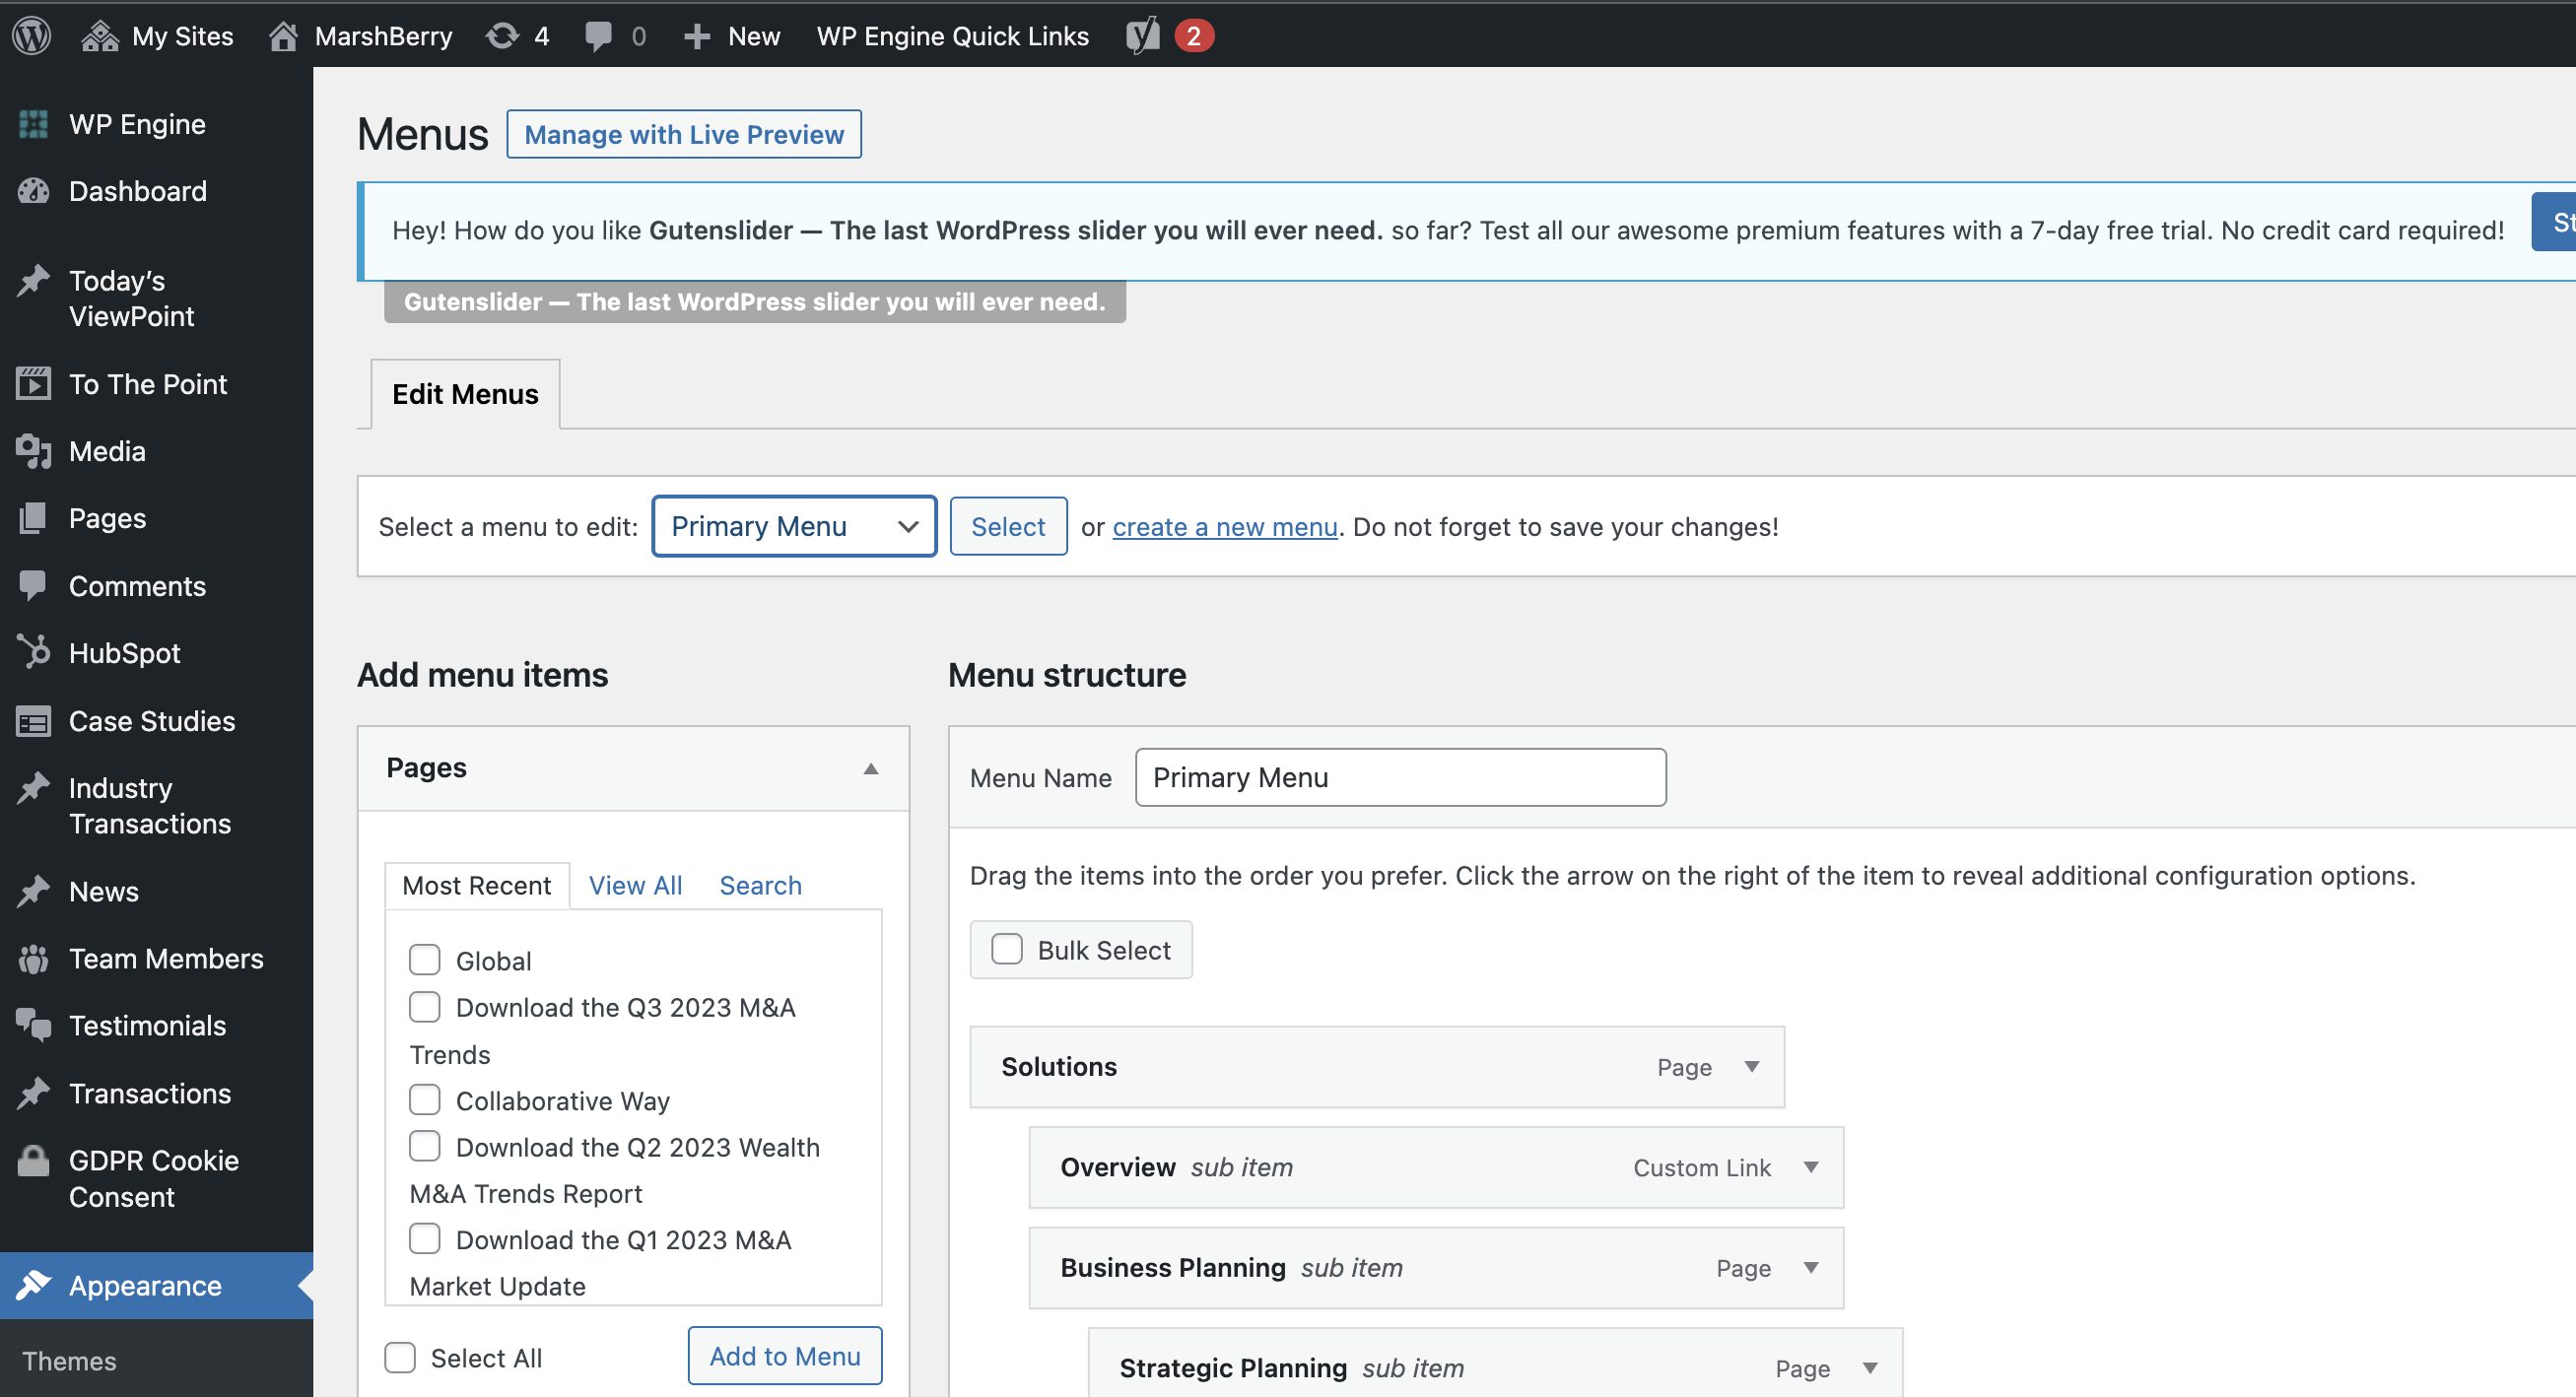Image resolution: width=2576 pixels, height=1397 pixels.
Task: Click the Media library icon
Action: pyautogui.click(x=33, y=451)
